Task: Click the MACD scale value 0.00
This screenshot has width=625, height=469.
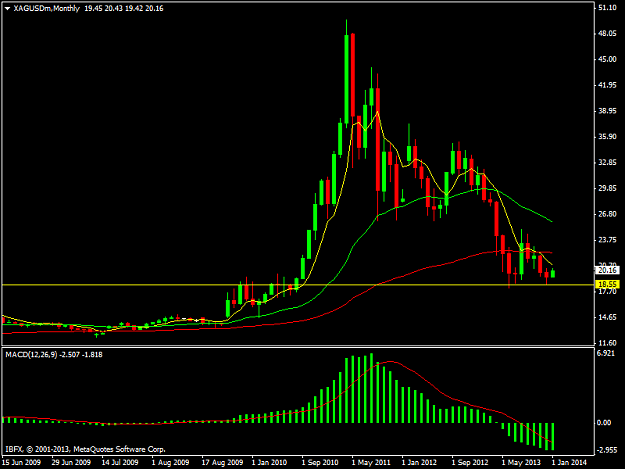Action: pyautogui.click(x=604, y=423)
